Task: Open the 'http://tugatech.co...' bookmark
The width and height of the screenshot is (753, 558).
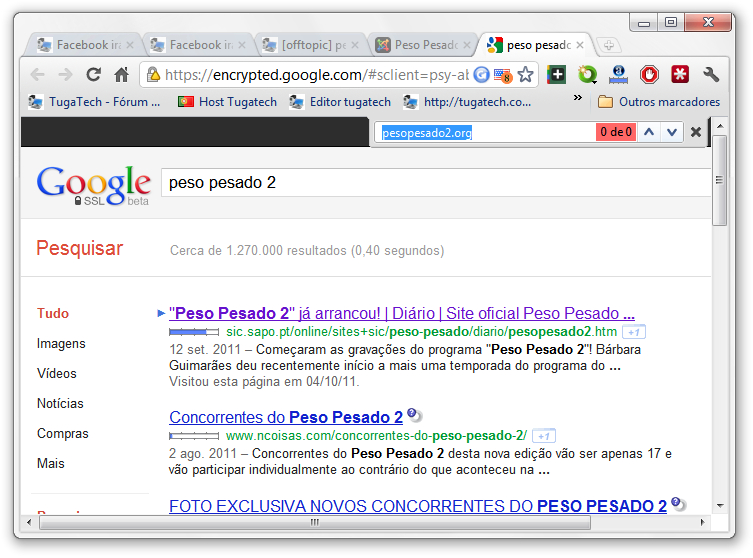Action: [x=468, y=102]
